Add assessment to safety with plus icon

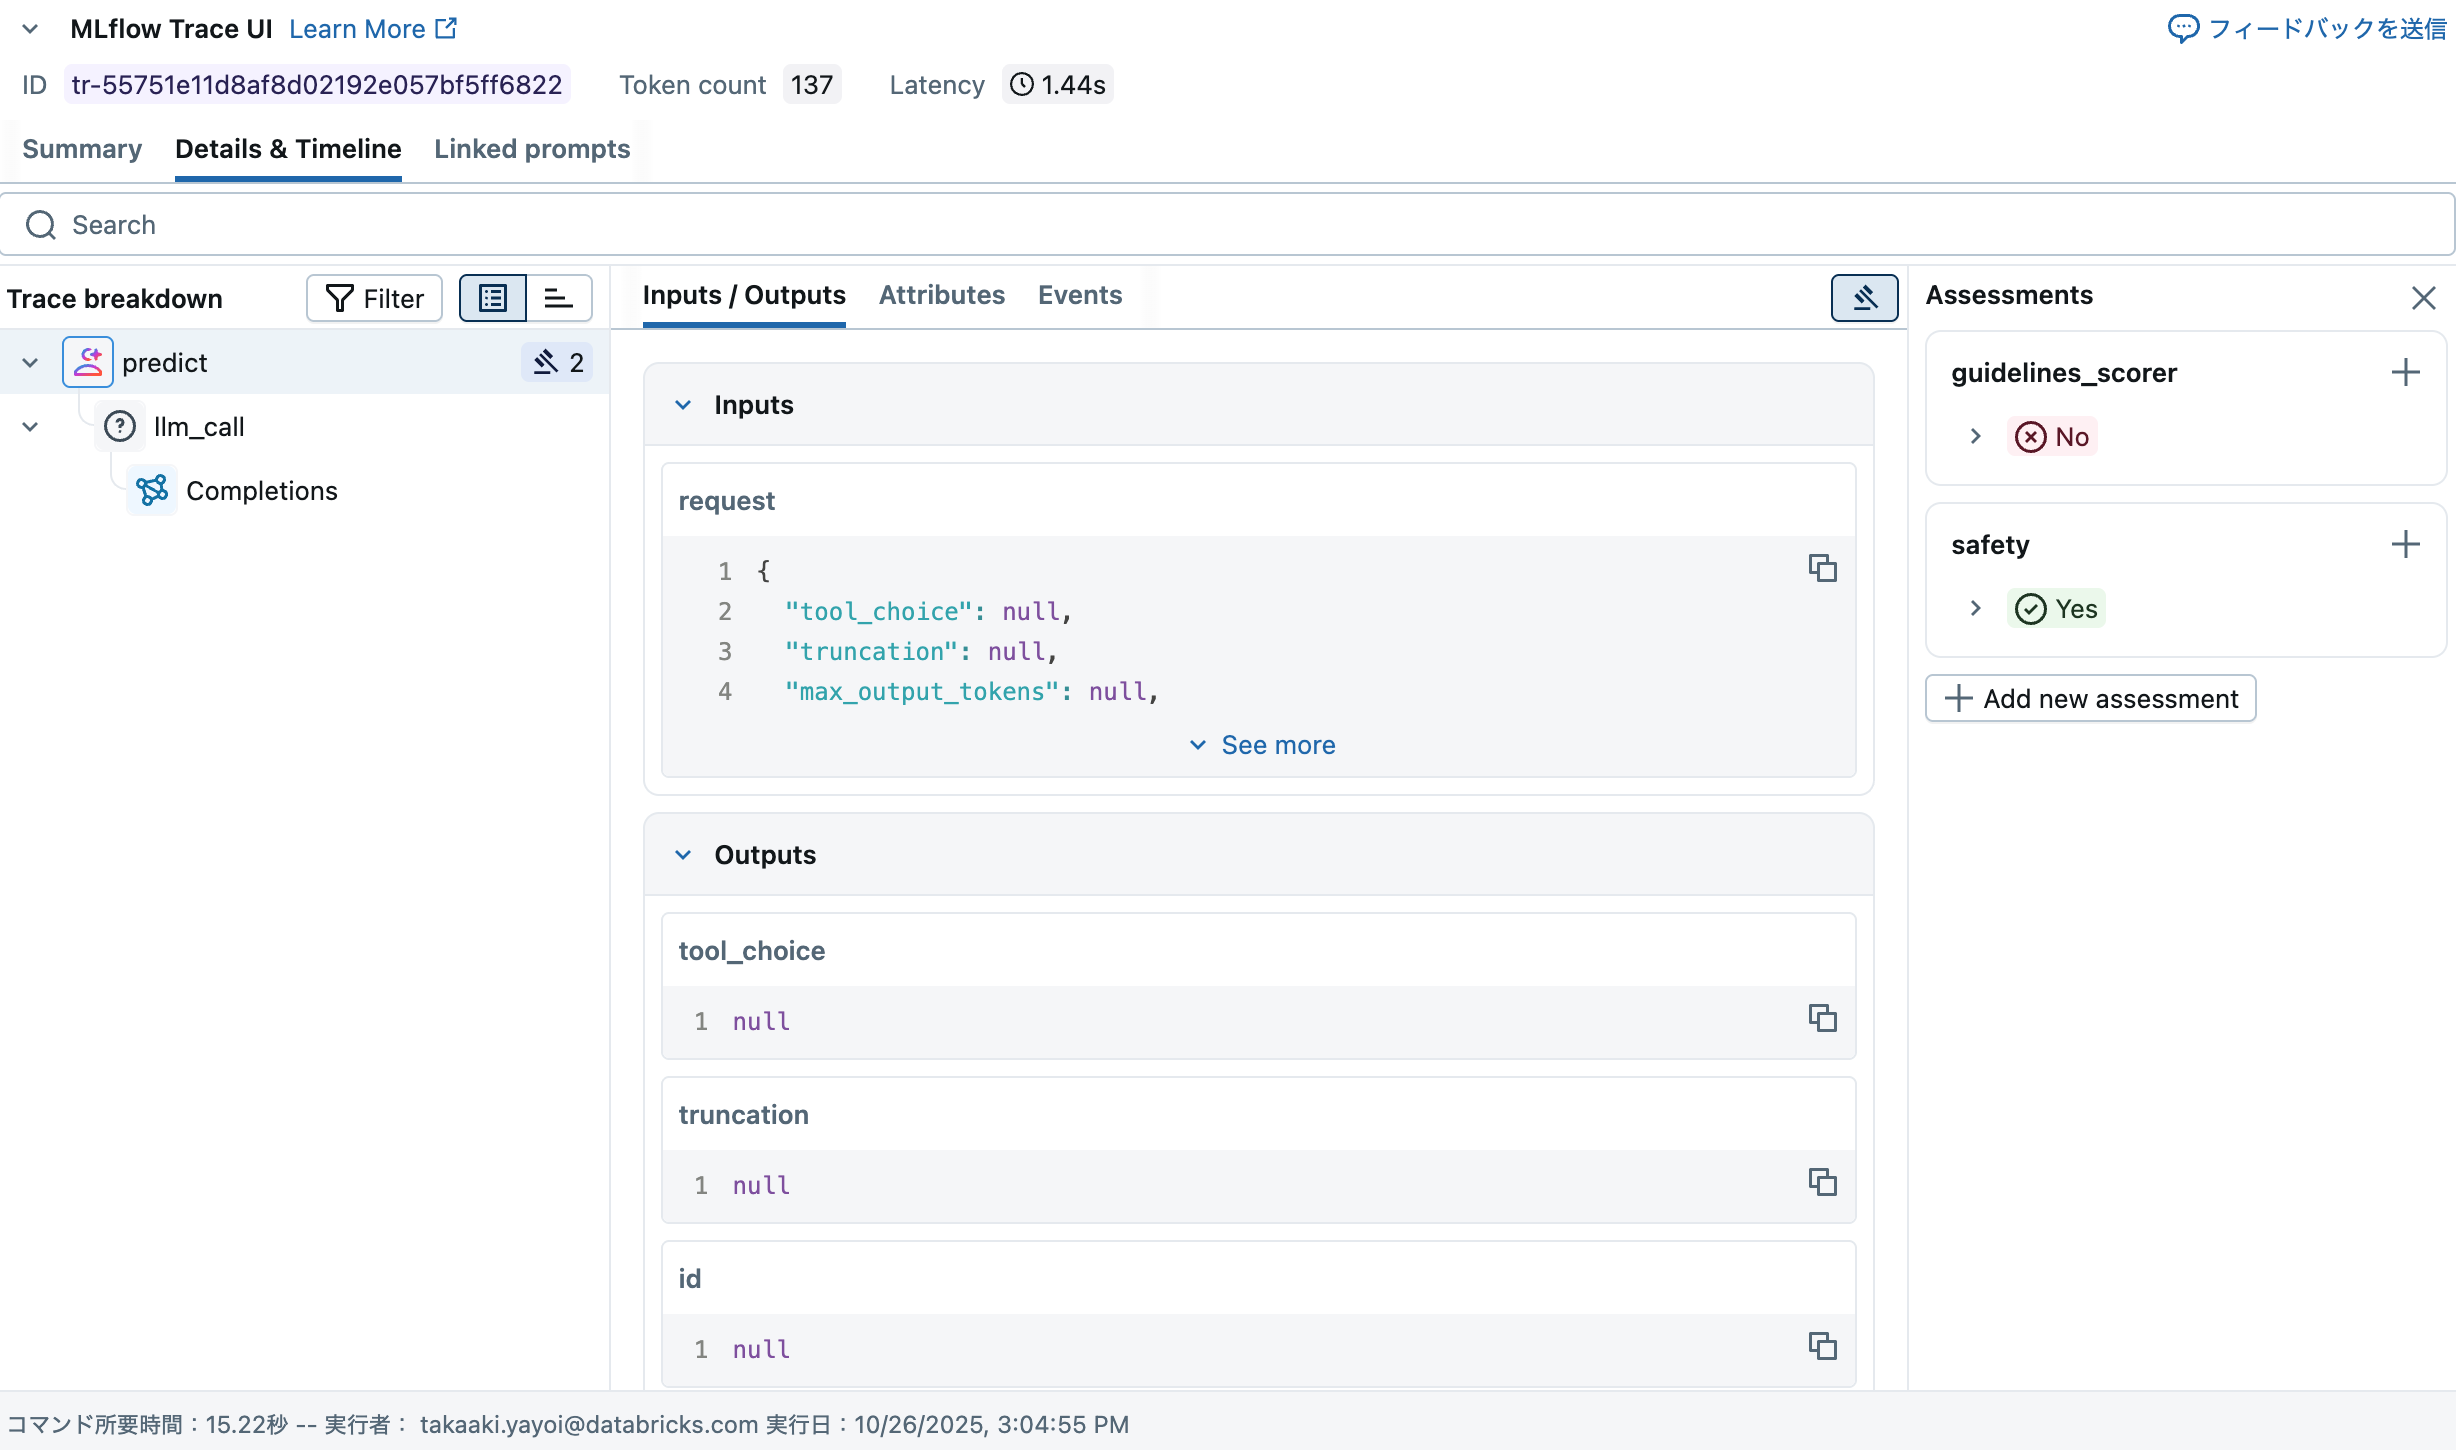(2405, 545)
